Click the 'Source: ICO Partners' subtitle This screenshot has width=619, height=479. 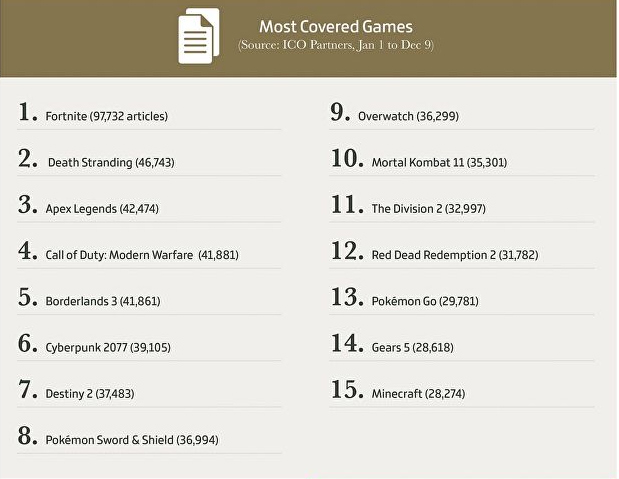(x=336, y=45)
